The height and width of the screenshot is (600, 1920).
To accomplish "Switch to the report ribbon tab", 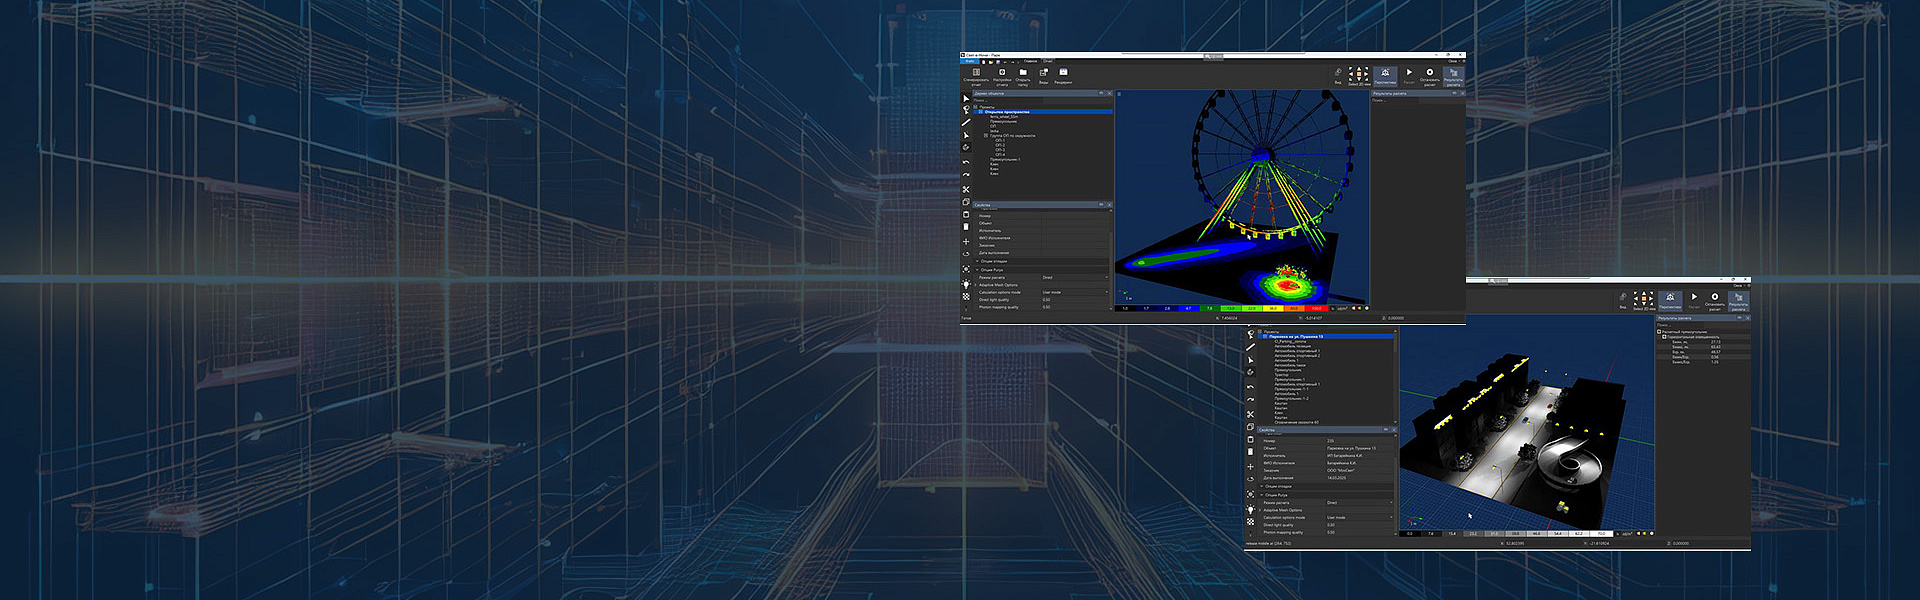I will tap(1048, 61).
